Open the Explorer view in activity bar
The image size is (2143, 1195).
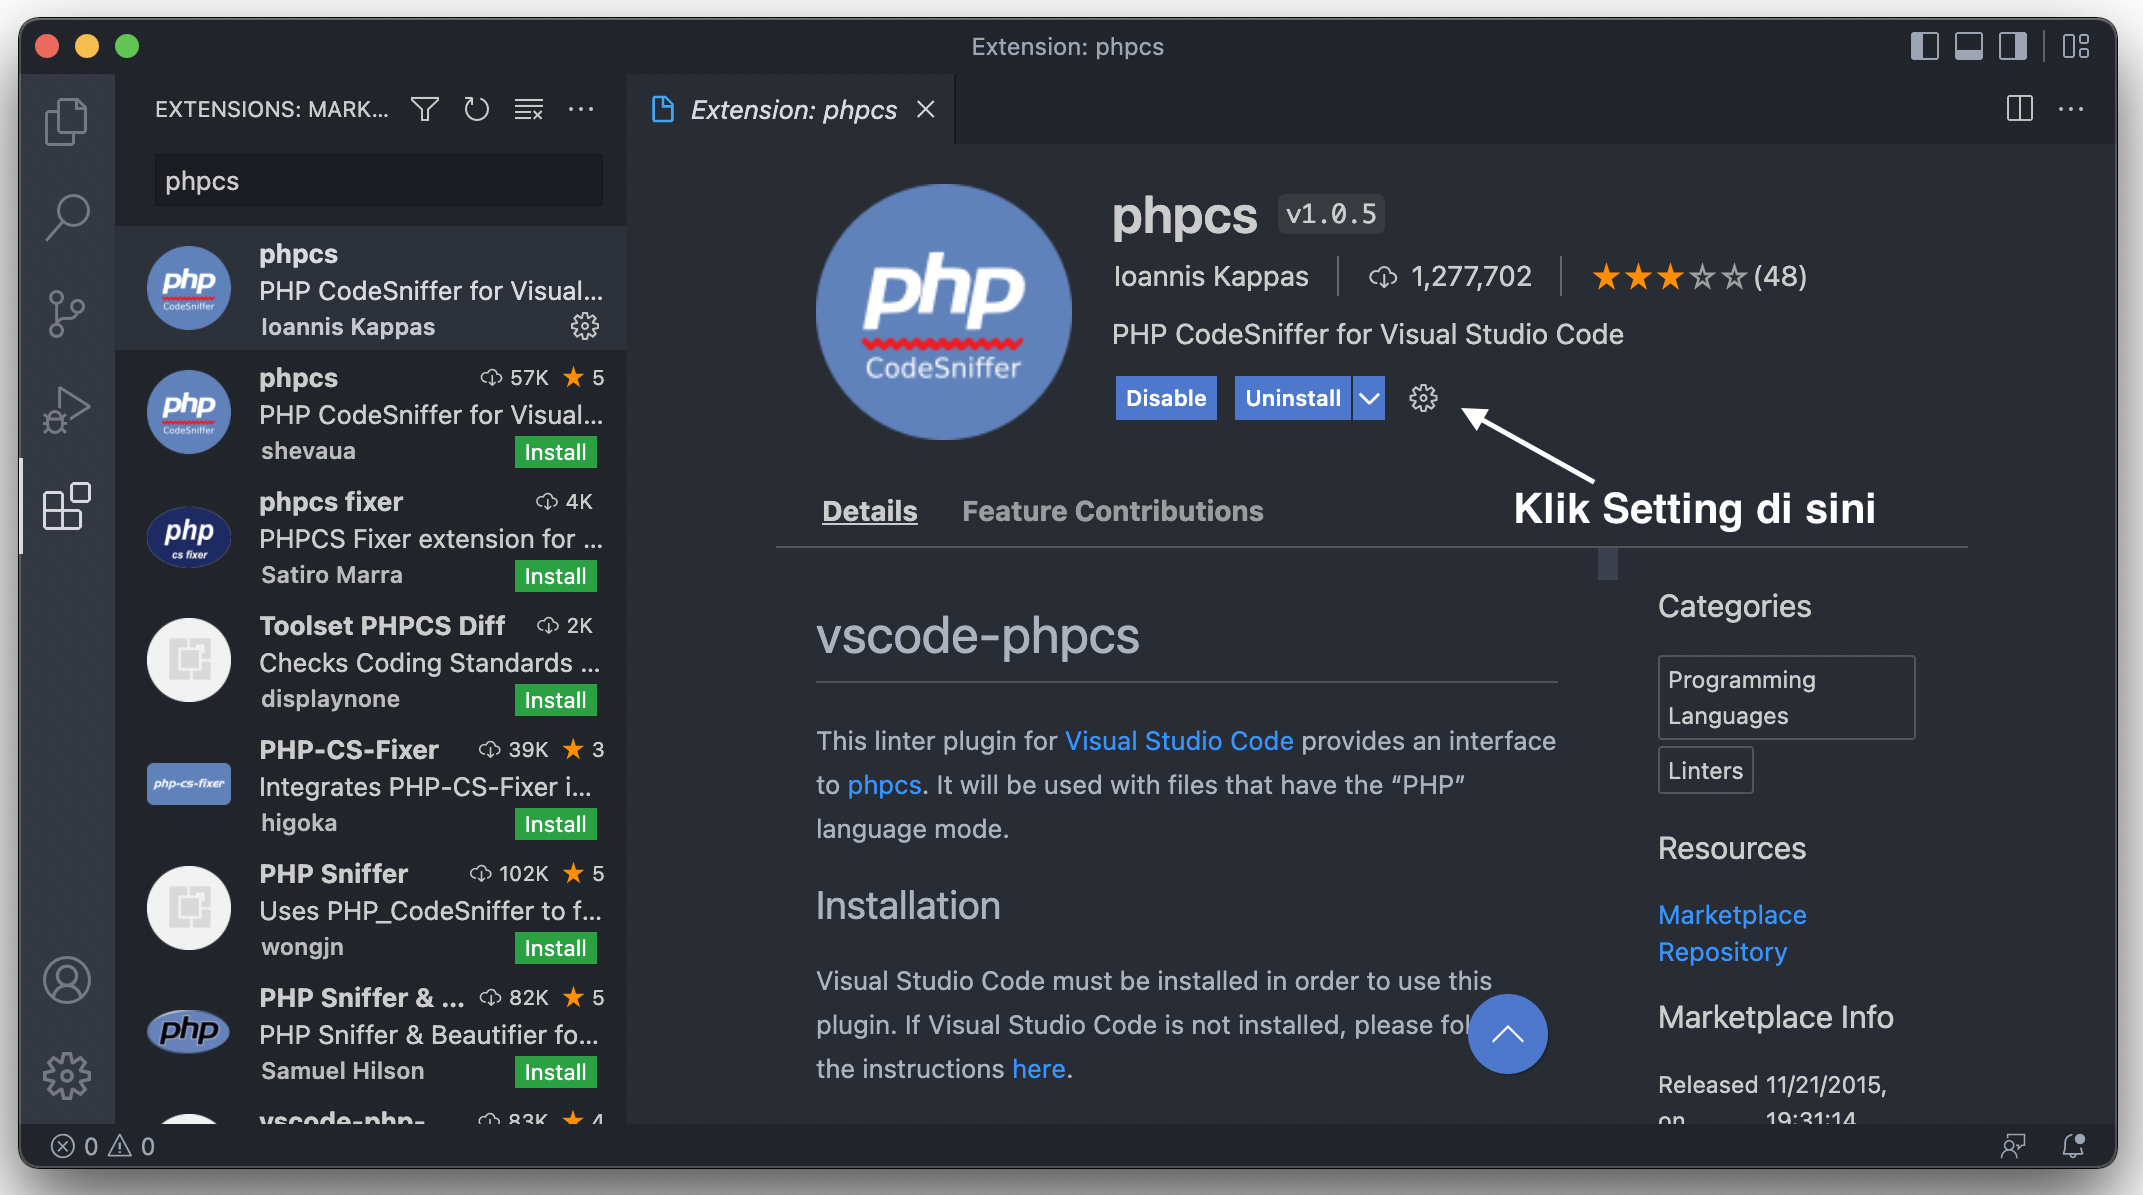(x=67, y=121)
